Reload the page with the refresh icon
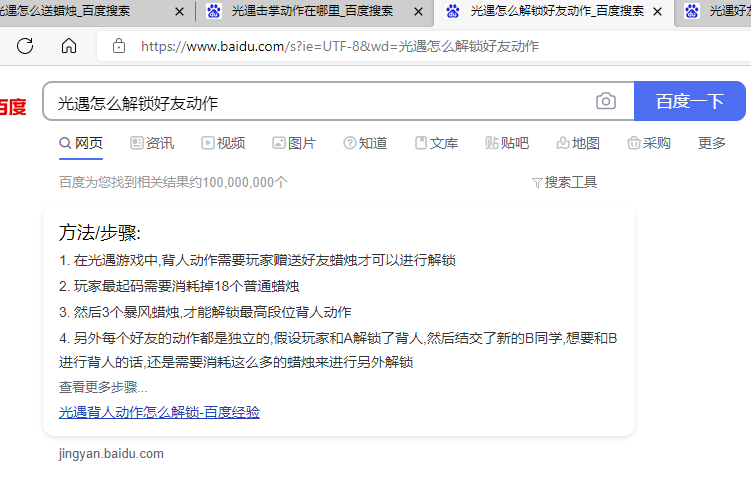The width and height of the screenshot is (751, 486). 25,46
